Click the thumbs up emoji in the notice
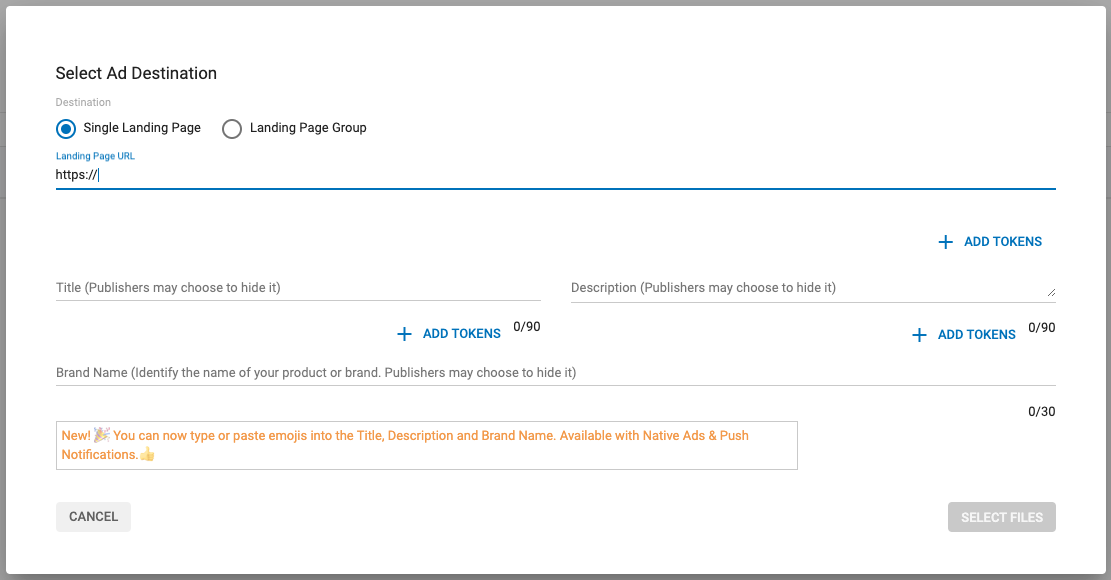1111x580 pixels. [147, 454]
